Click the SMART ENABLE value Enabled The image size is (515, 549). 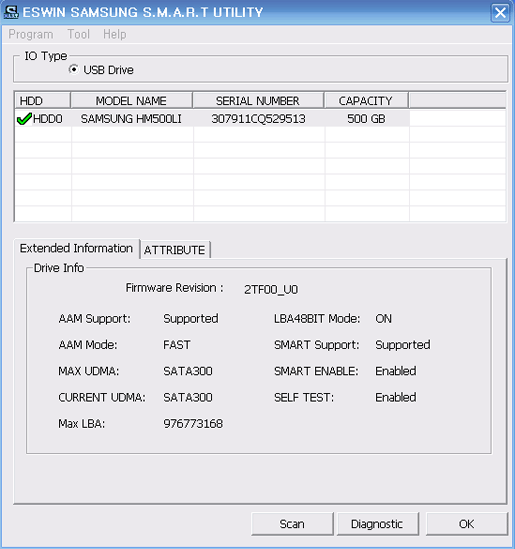tap(396, 371)
